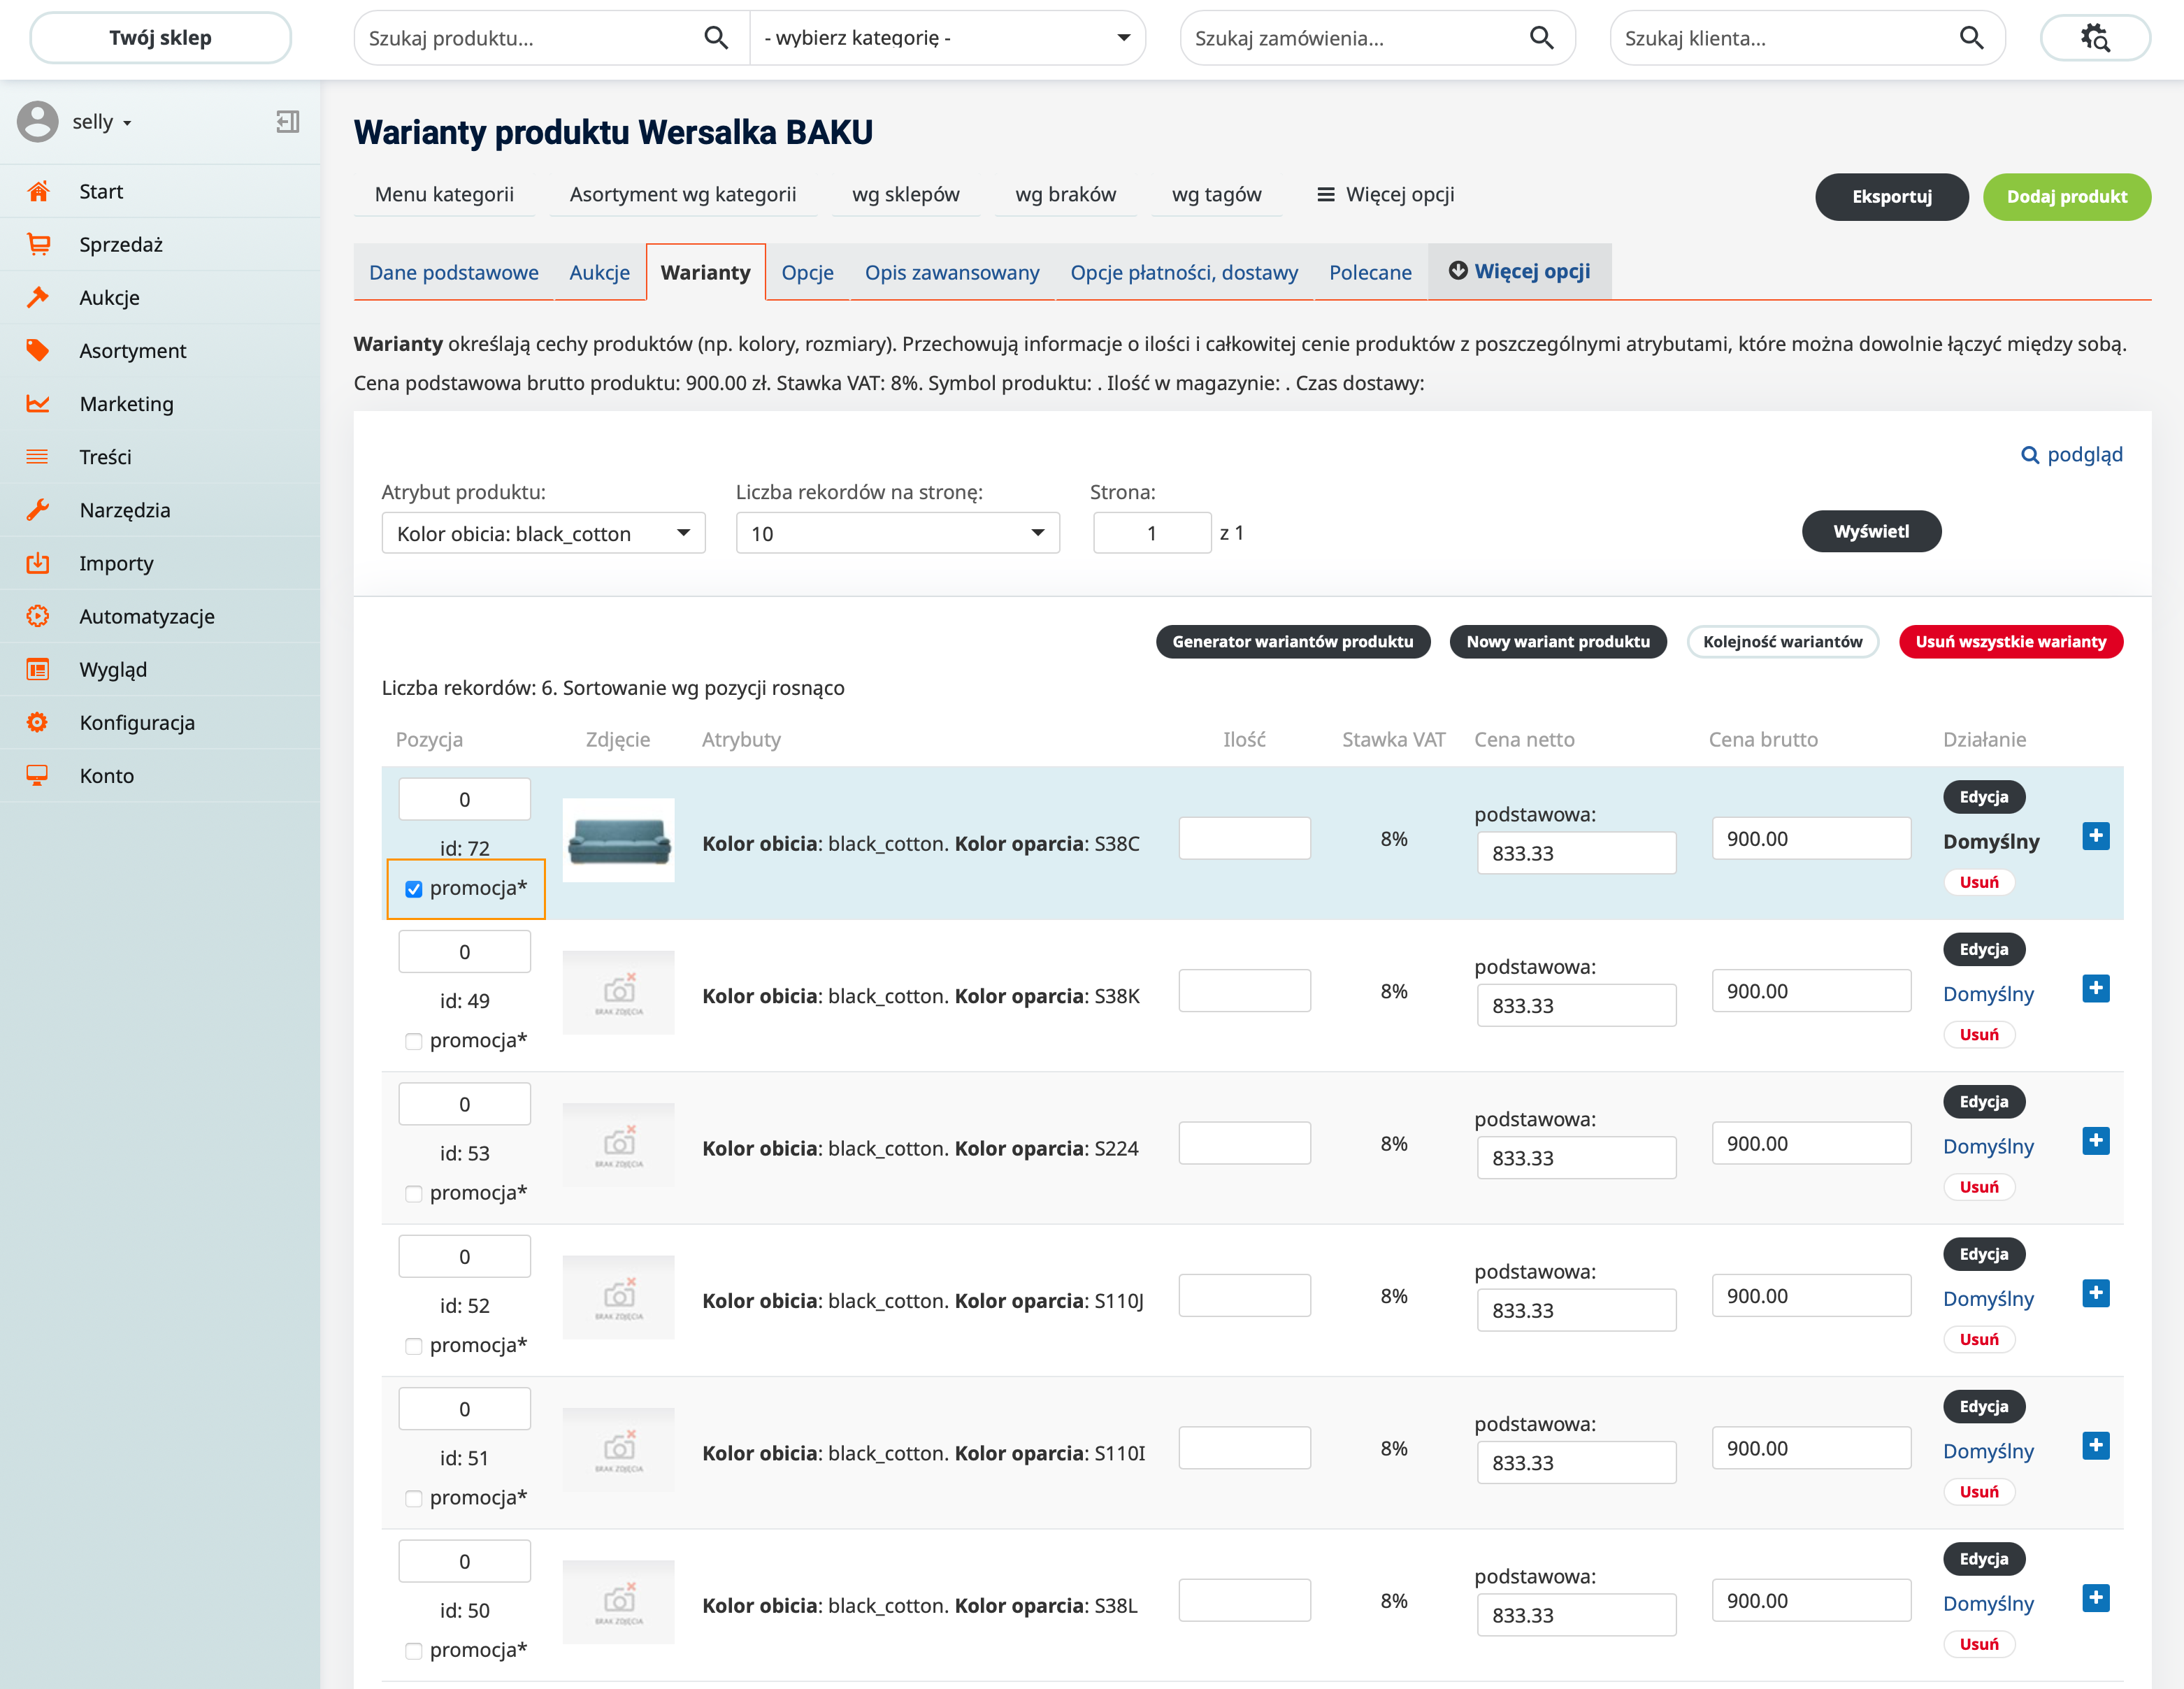Switch to Opis zawansowany tab

click(x=952, y=272)
